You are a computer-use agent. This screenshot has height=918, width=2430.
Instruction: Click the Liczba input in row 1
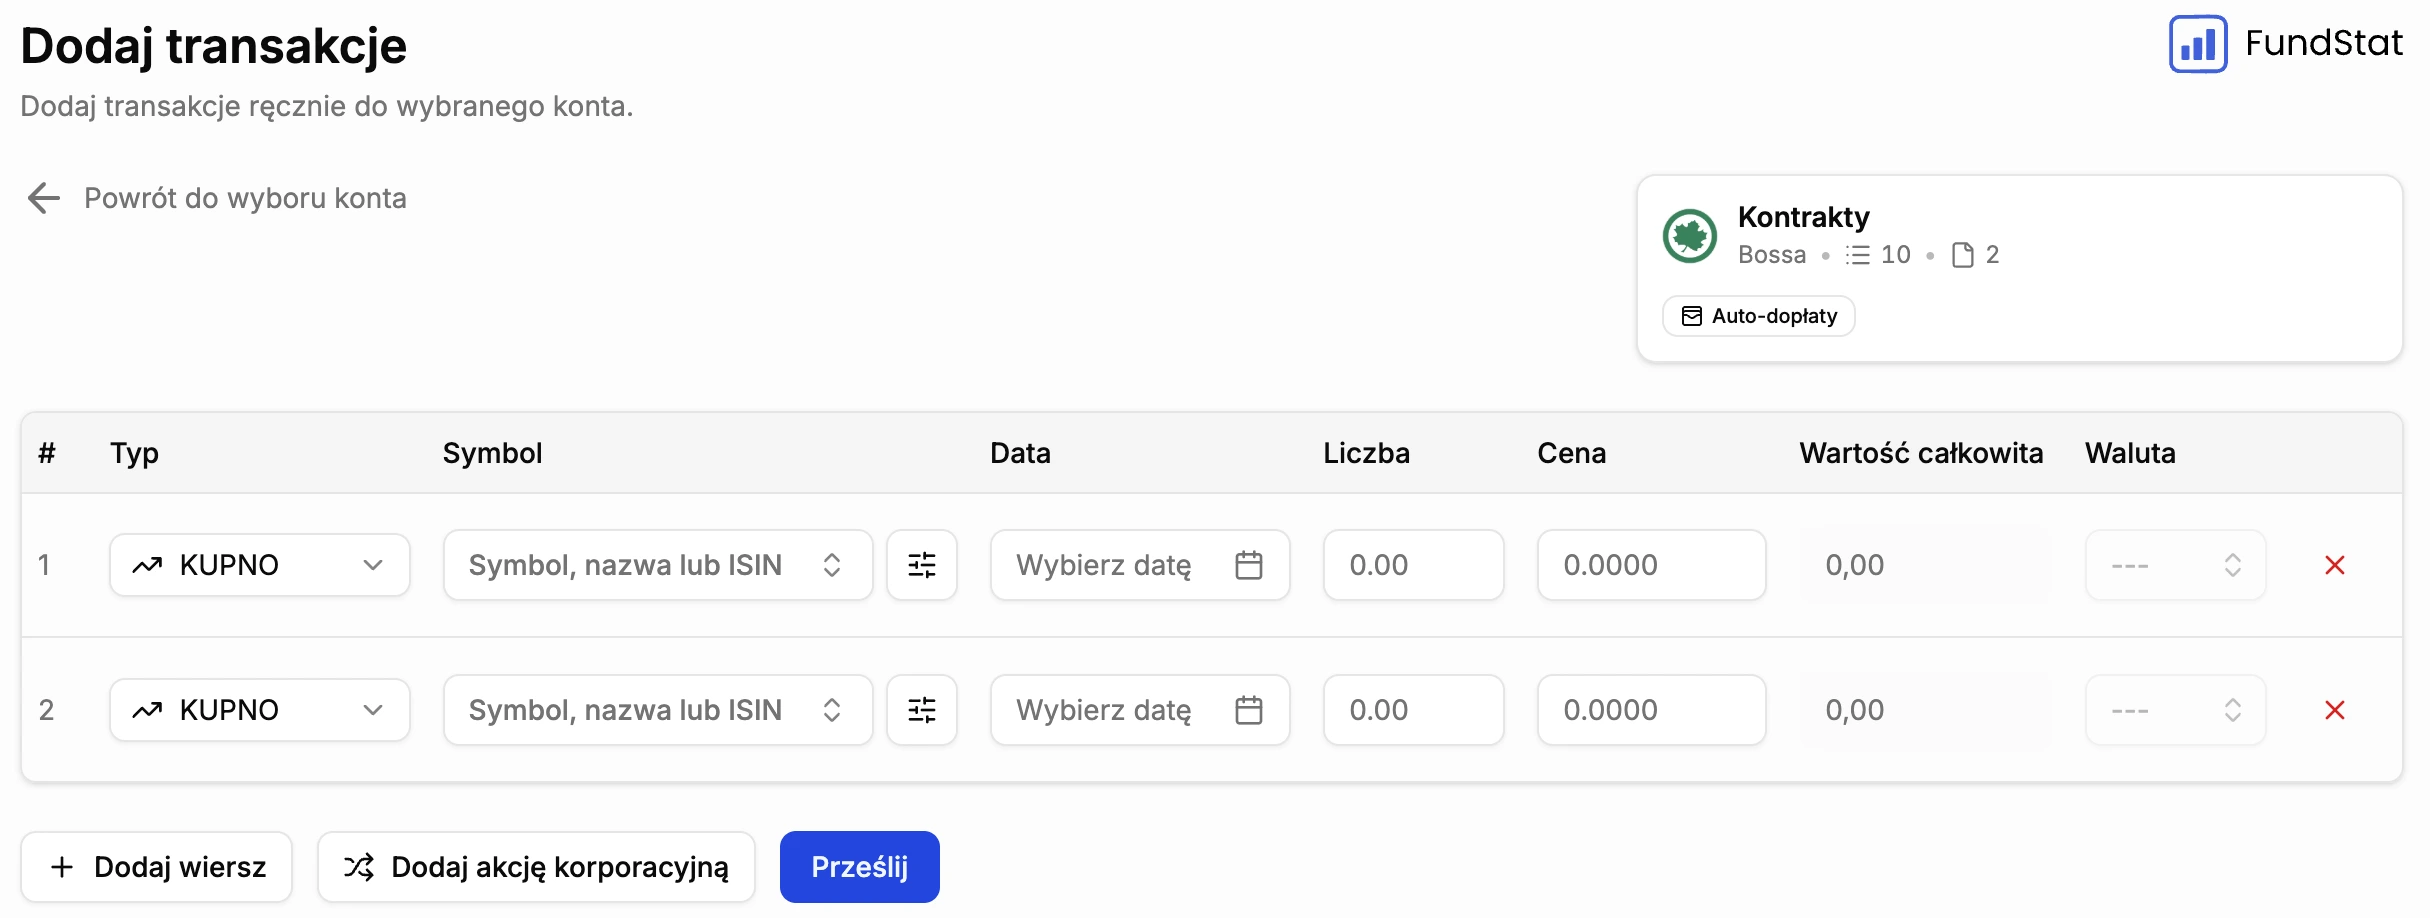point(1414,565)
